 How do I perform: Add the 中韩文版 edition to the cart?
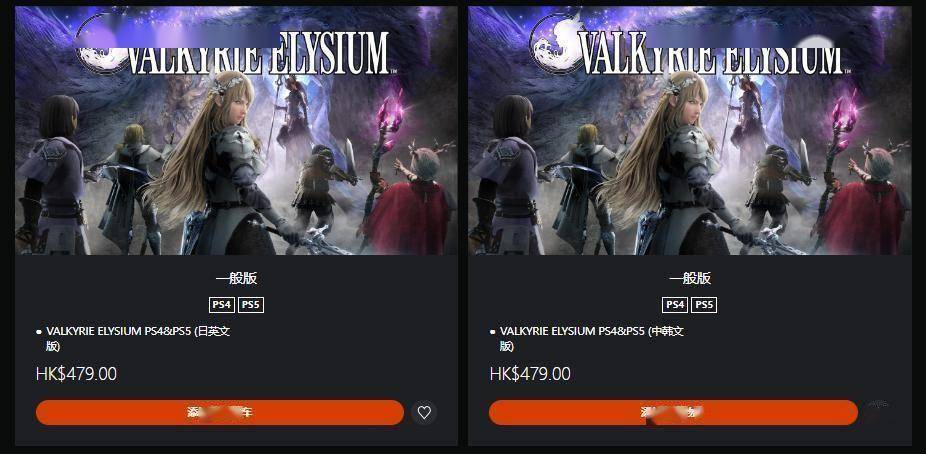pos(673,412)
